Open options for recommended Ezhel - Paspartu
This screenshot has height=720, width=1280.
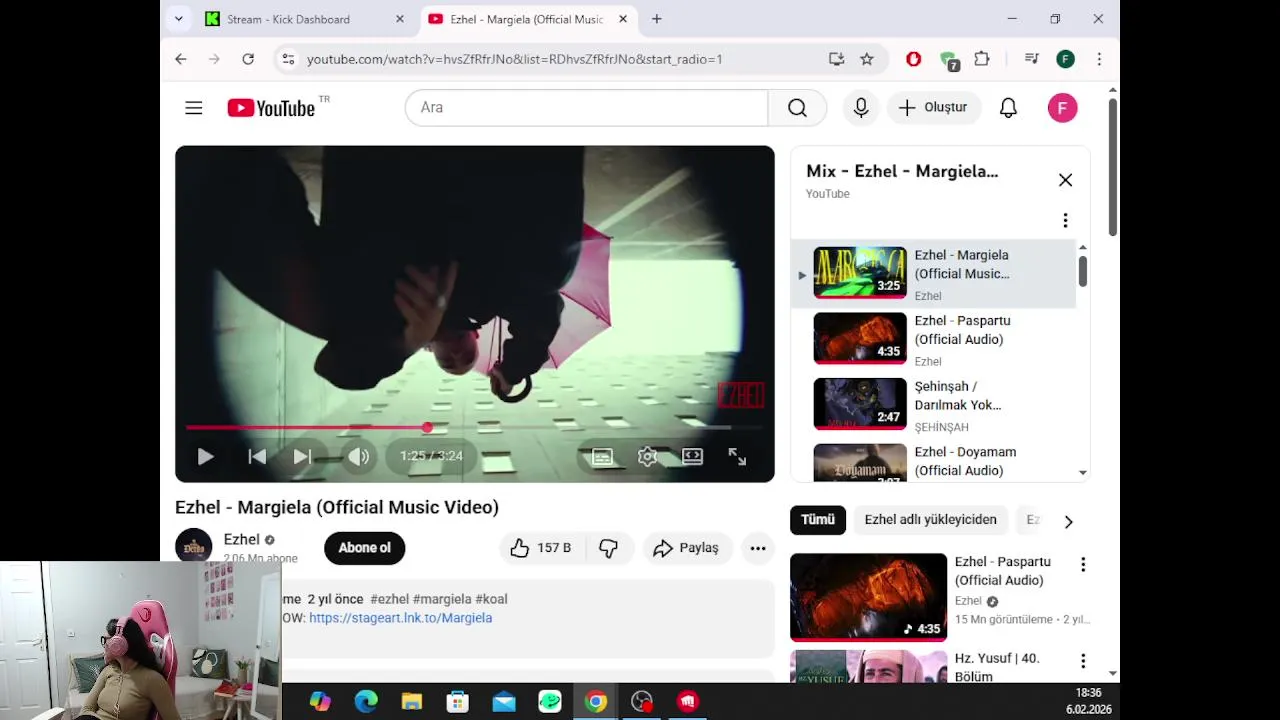[x=1083, y=565]
